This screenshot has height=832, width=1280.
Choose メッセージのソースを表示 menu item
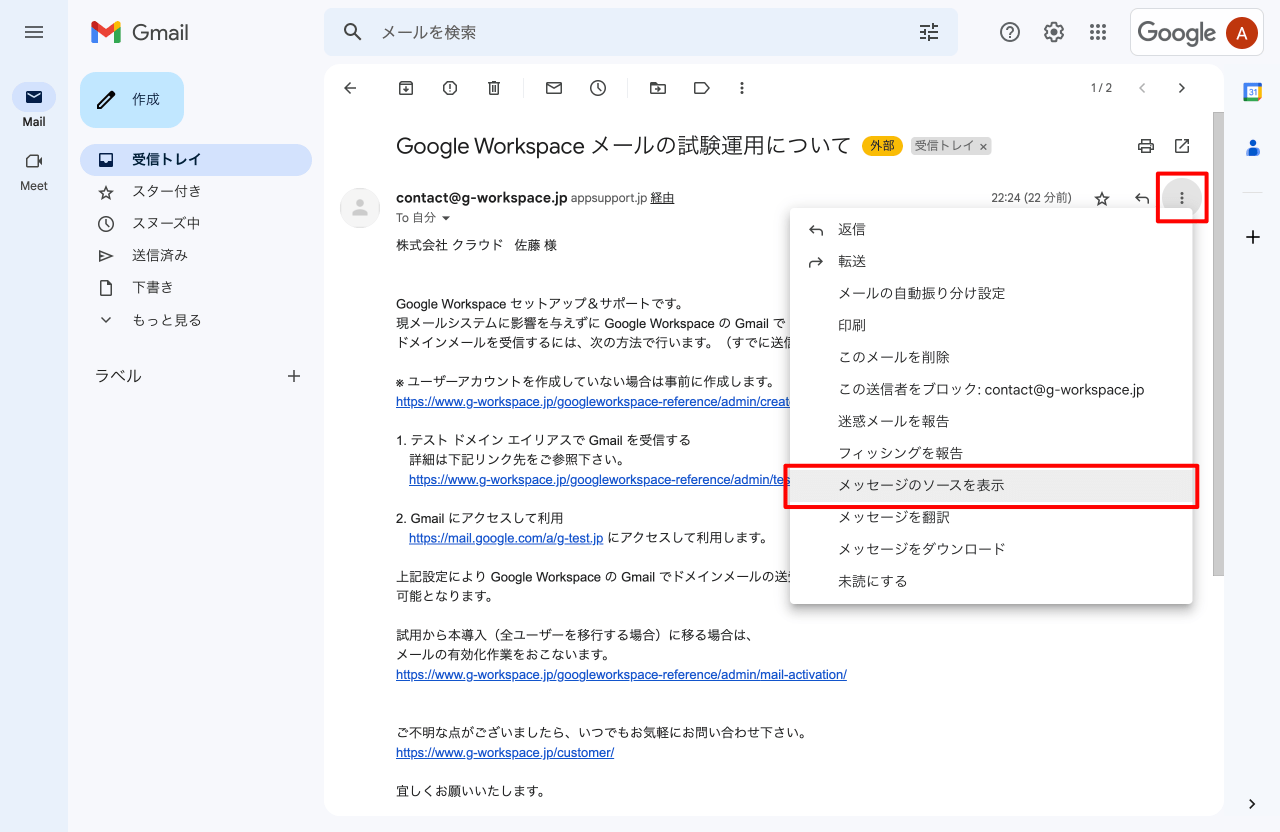(x=991, y=485)
